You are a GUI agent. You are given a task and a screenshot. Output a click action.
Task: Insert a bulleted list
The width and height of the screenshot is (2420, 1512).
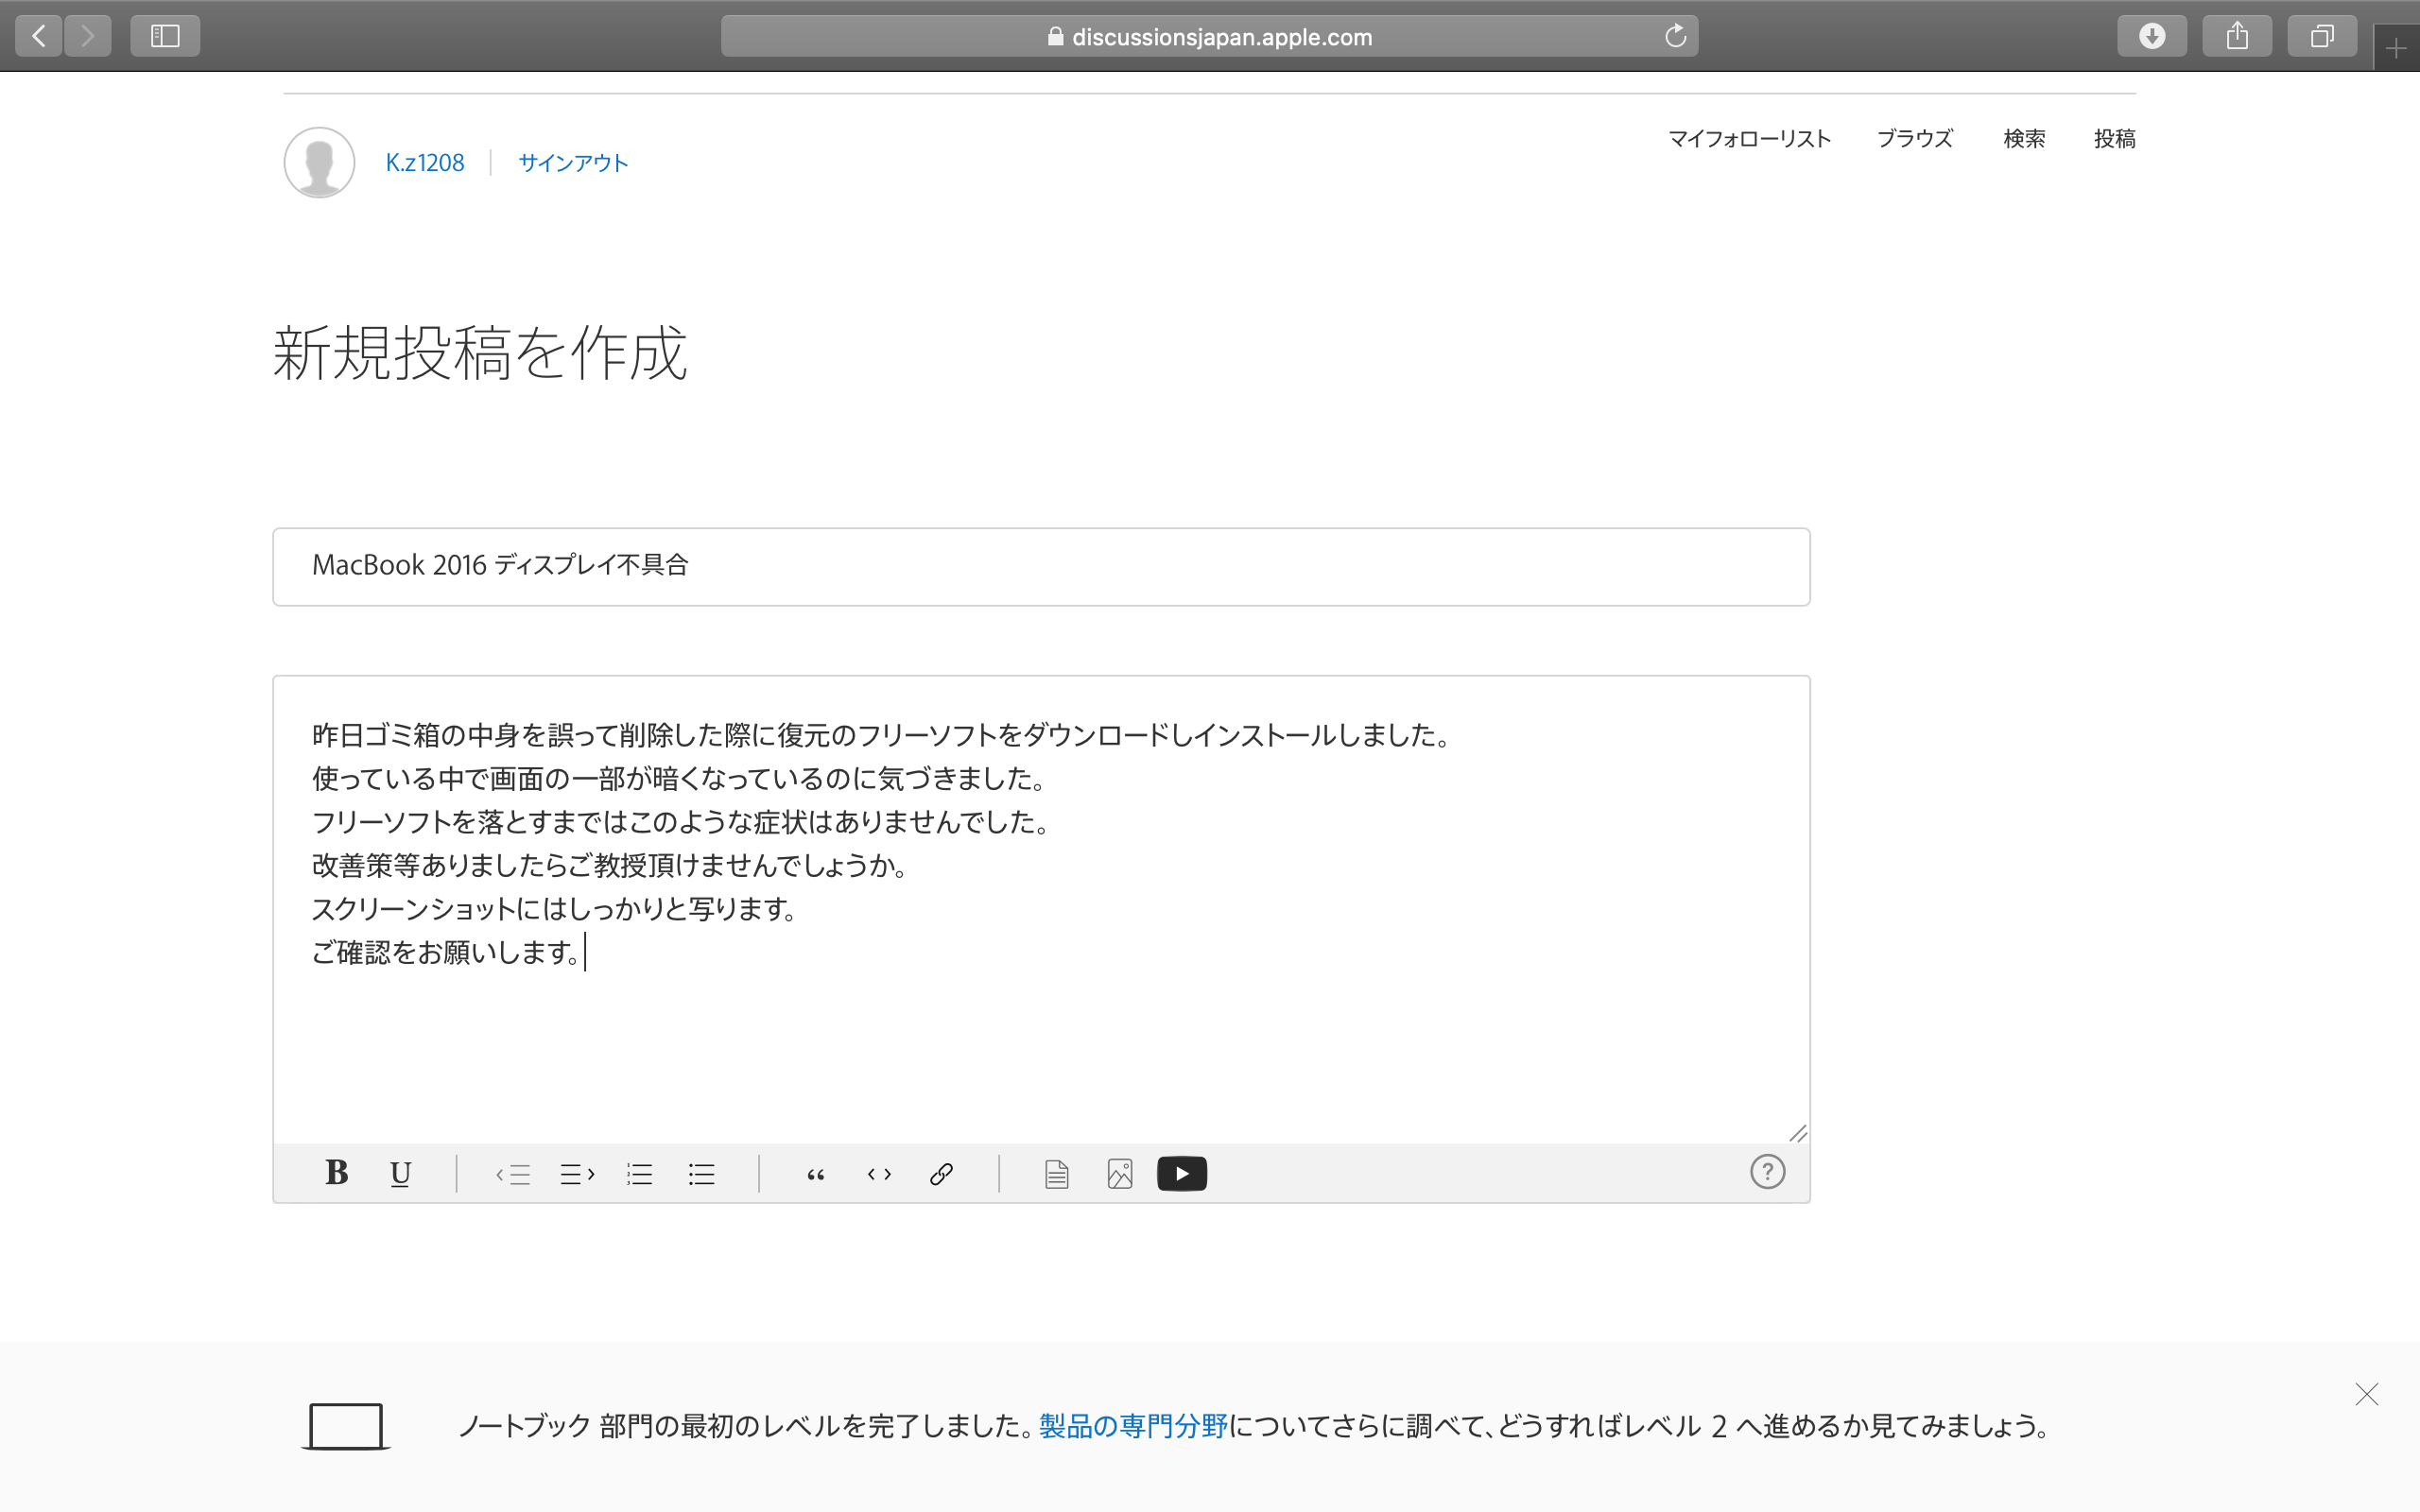pos(701,1173)
